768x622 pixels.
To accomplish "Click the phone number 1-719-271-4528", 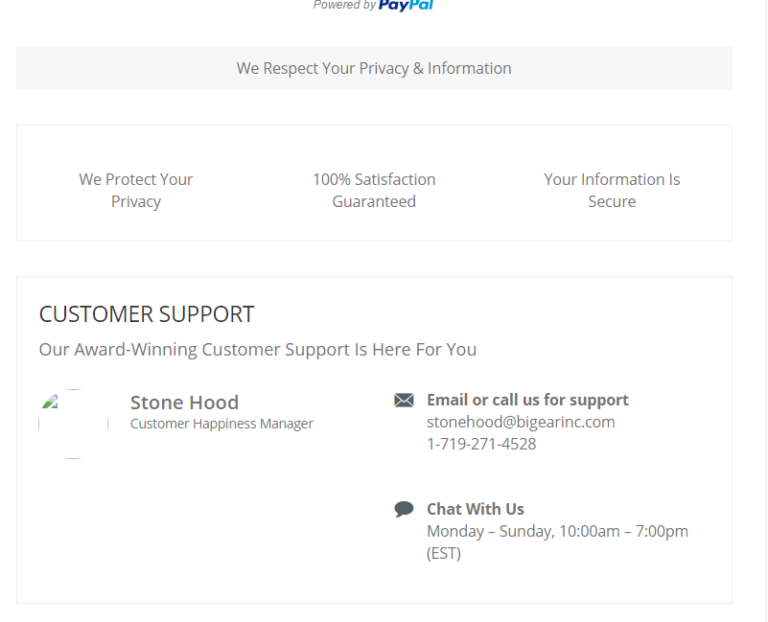I will pos(481,444).
